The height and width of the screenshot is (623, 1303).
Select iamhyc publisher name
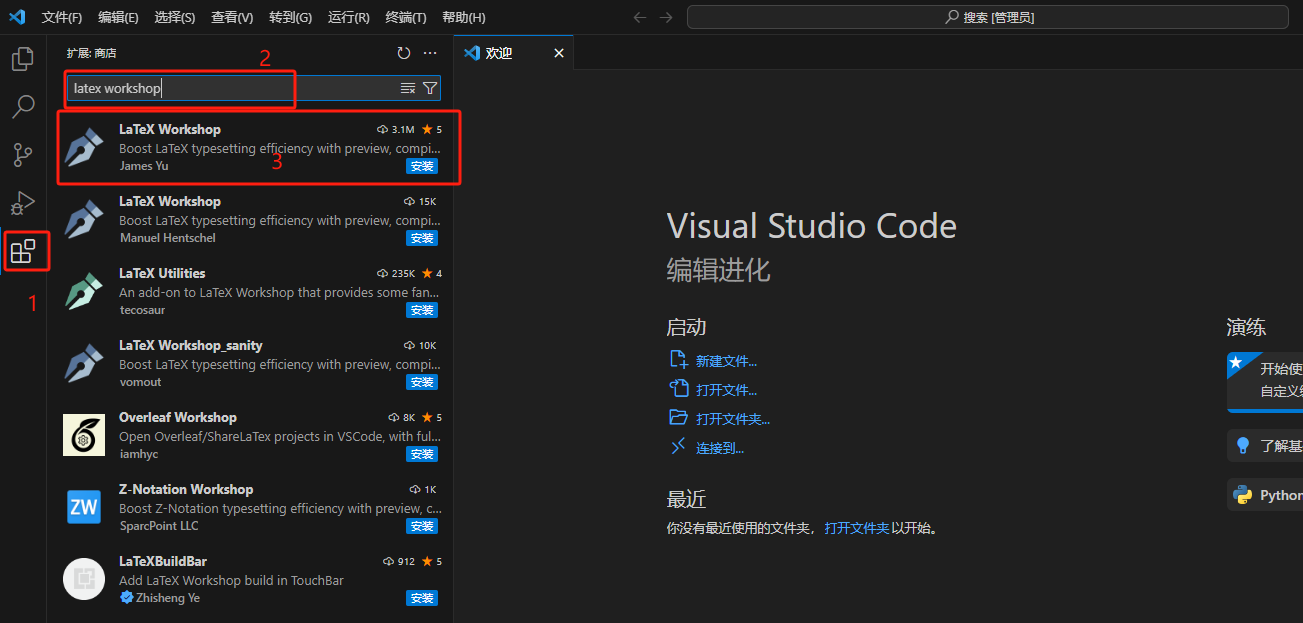139,454
